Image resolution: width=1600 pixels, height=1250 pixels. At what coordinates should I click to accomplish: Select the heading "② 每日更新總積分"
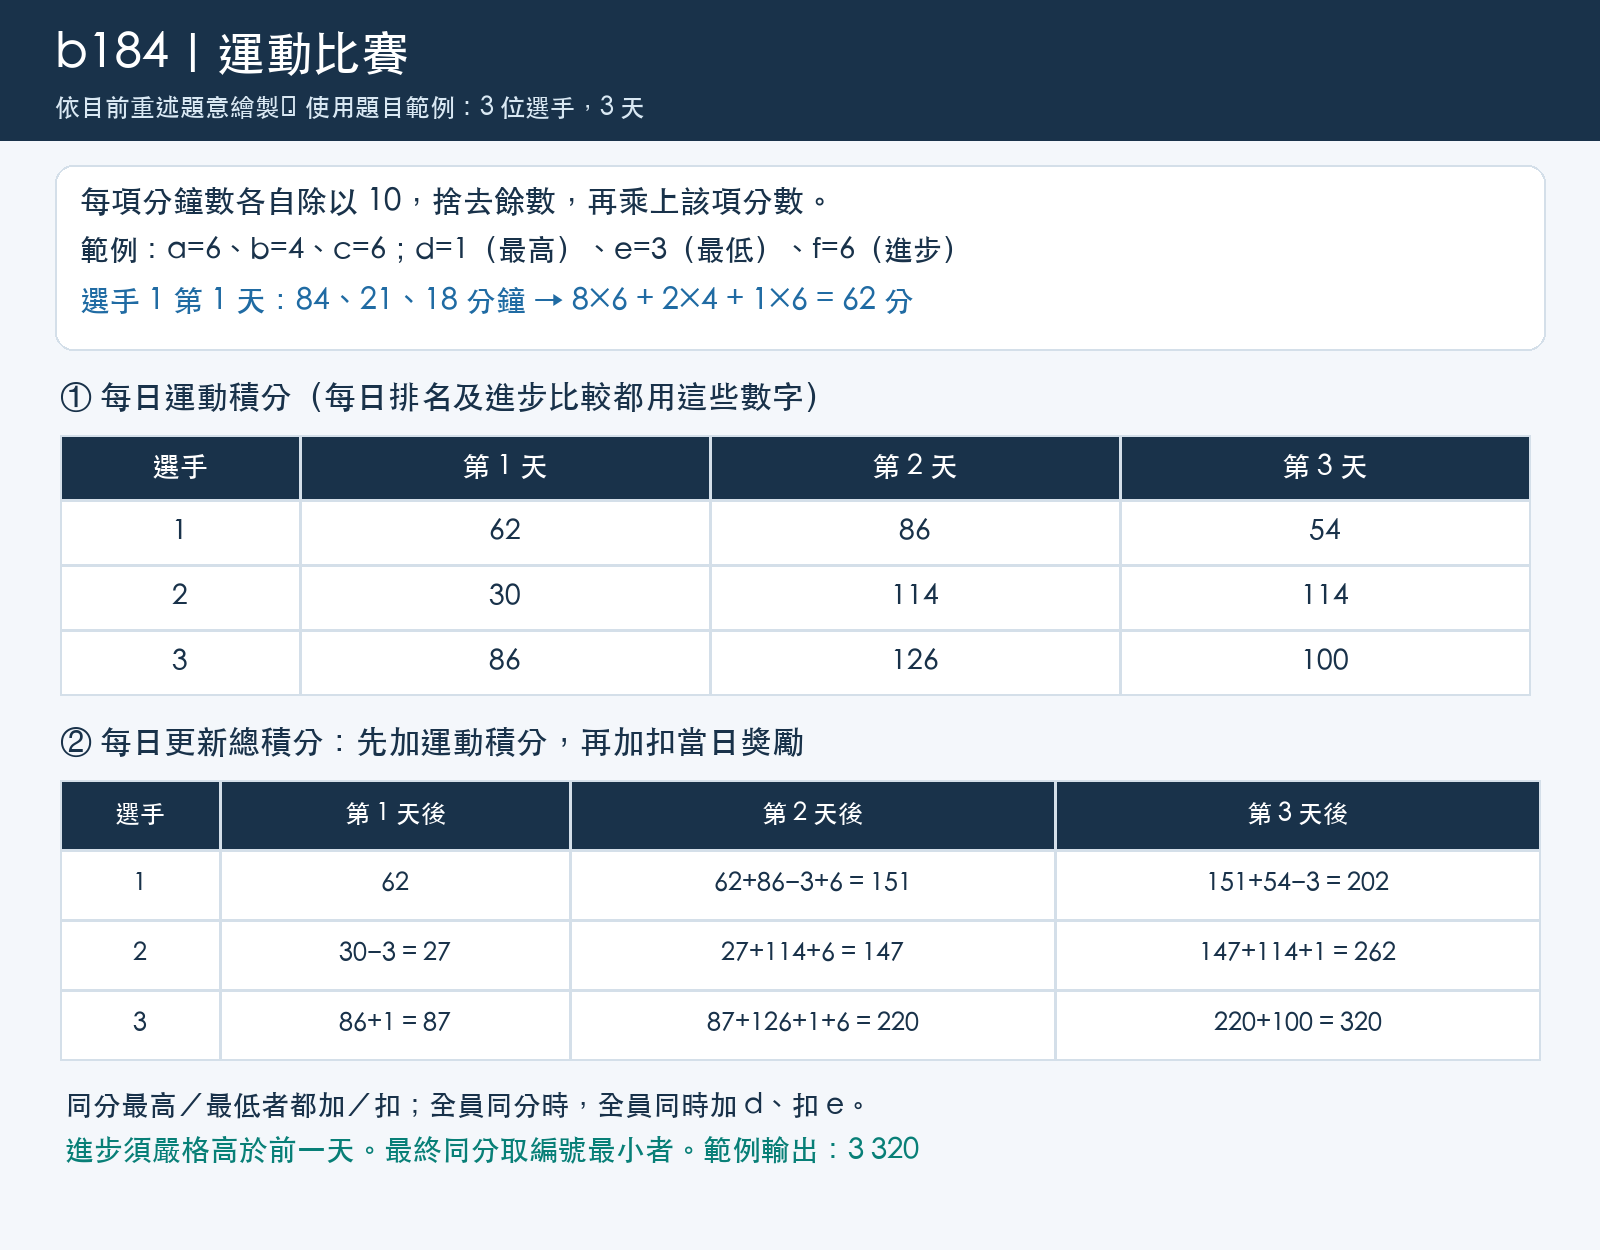(x=432, y=742)
